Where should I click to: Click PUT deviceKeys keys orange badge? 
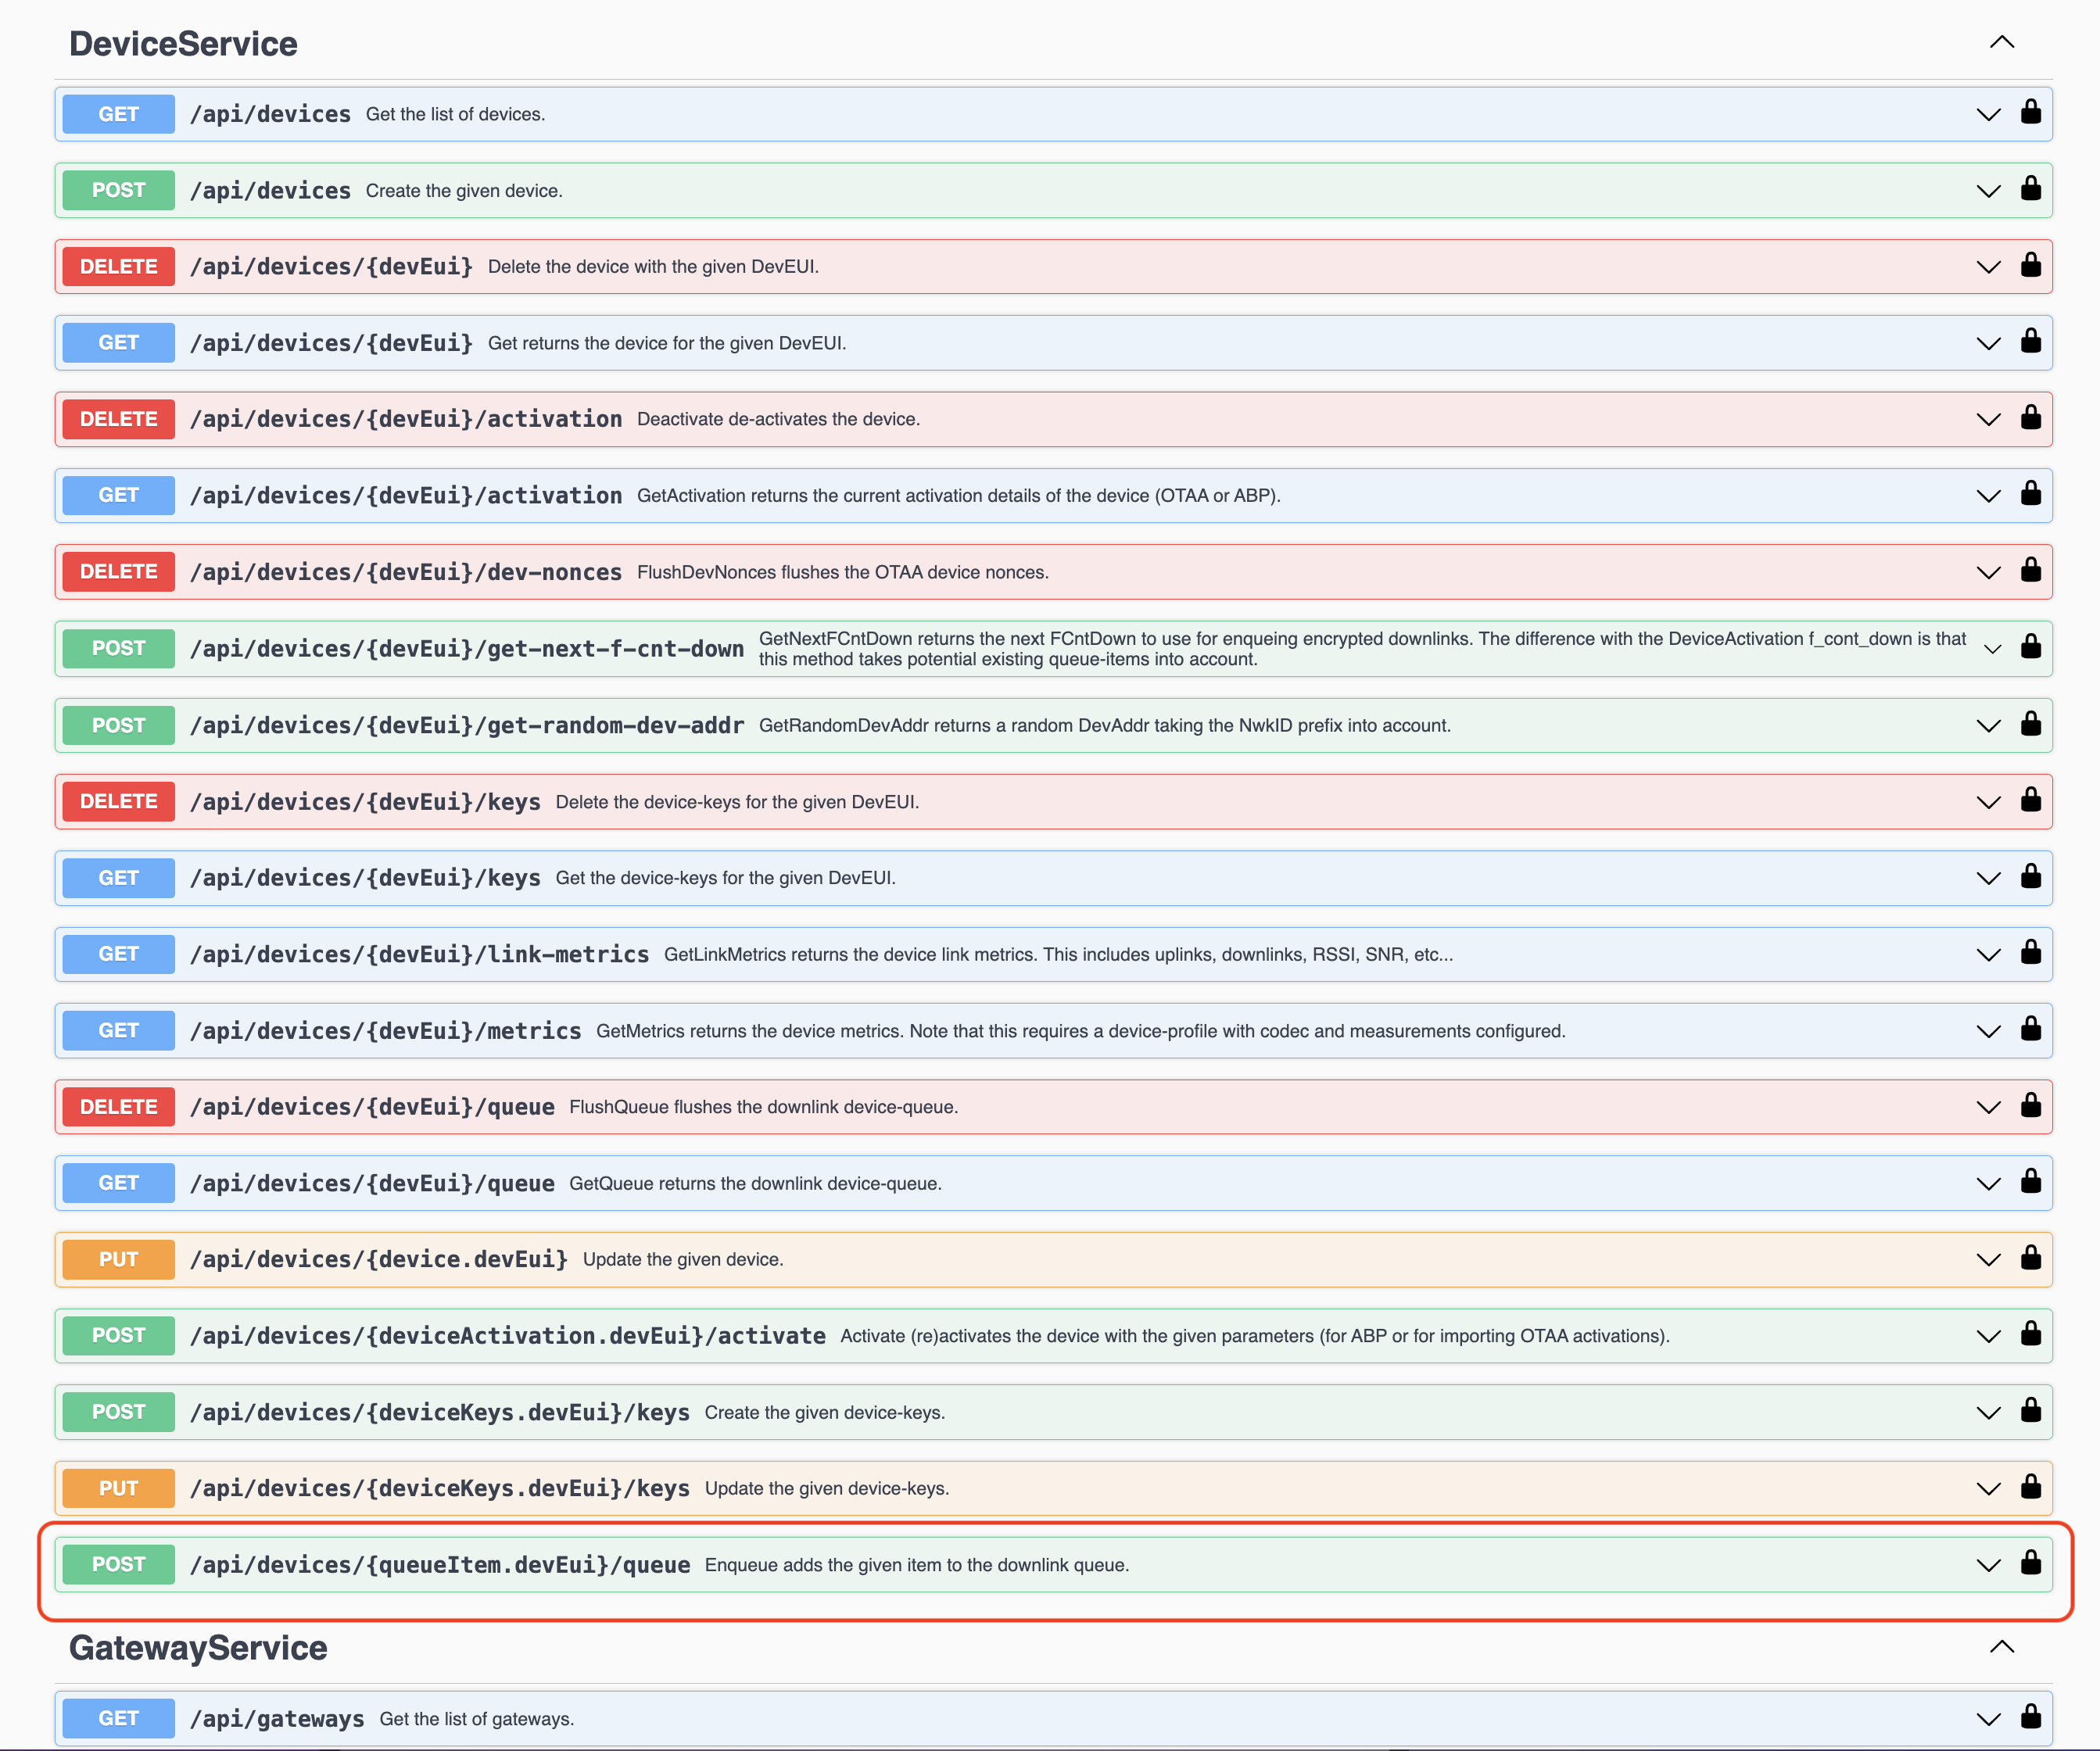click(x=118, y=1488)
